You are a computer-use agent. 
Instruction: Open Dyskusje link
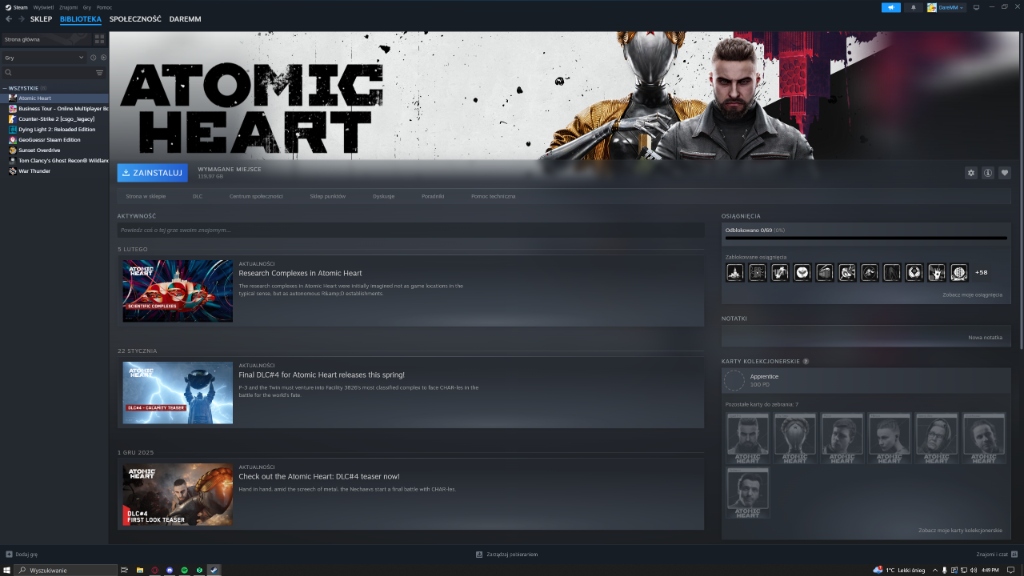(x=383, y=196)
